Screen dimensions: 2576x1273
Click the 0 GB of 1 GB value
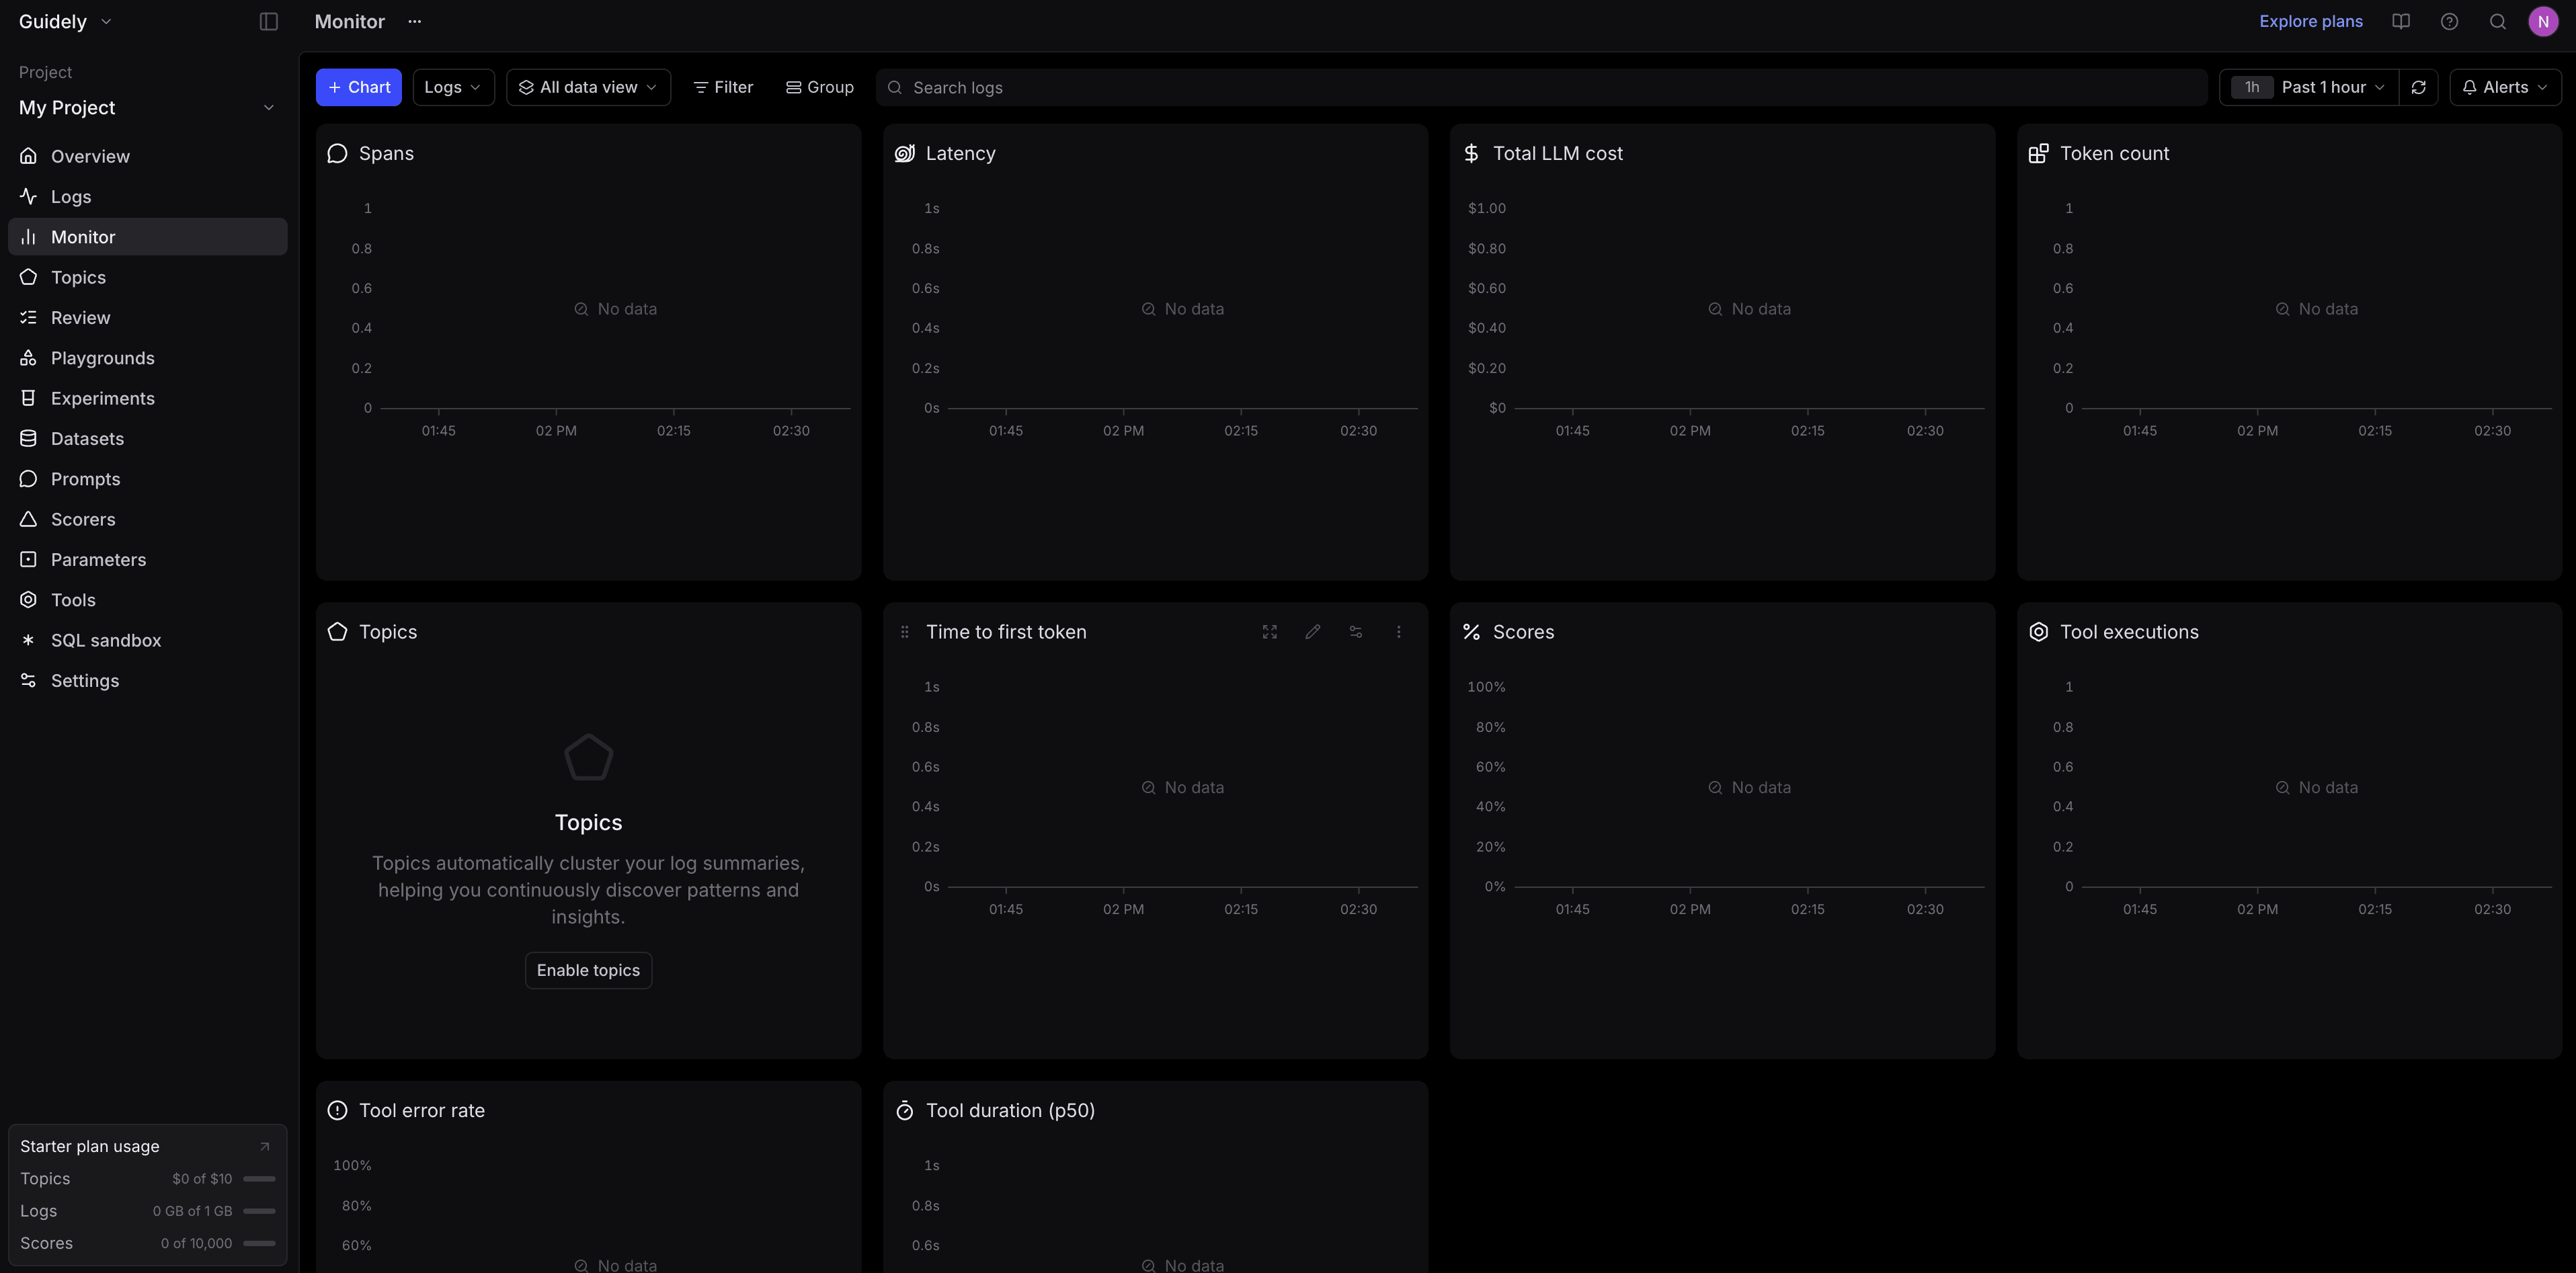pos(192,1211)
